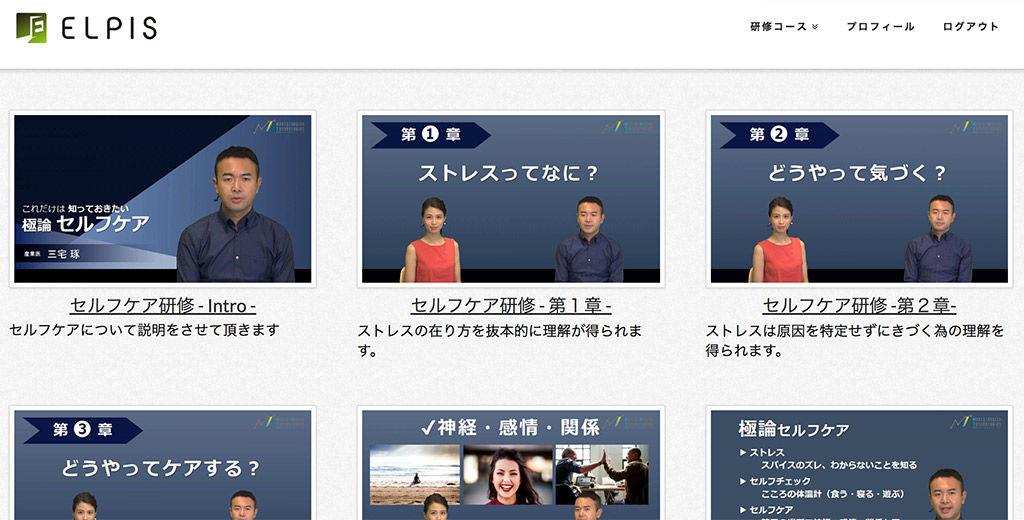Open the 極論セルフケア summary thumbnail
Viewport: 1024px width, 520px height.
coord(859,463)
